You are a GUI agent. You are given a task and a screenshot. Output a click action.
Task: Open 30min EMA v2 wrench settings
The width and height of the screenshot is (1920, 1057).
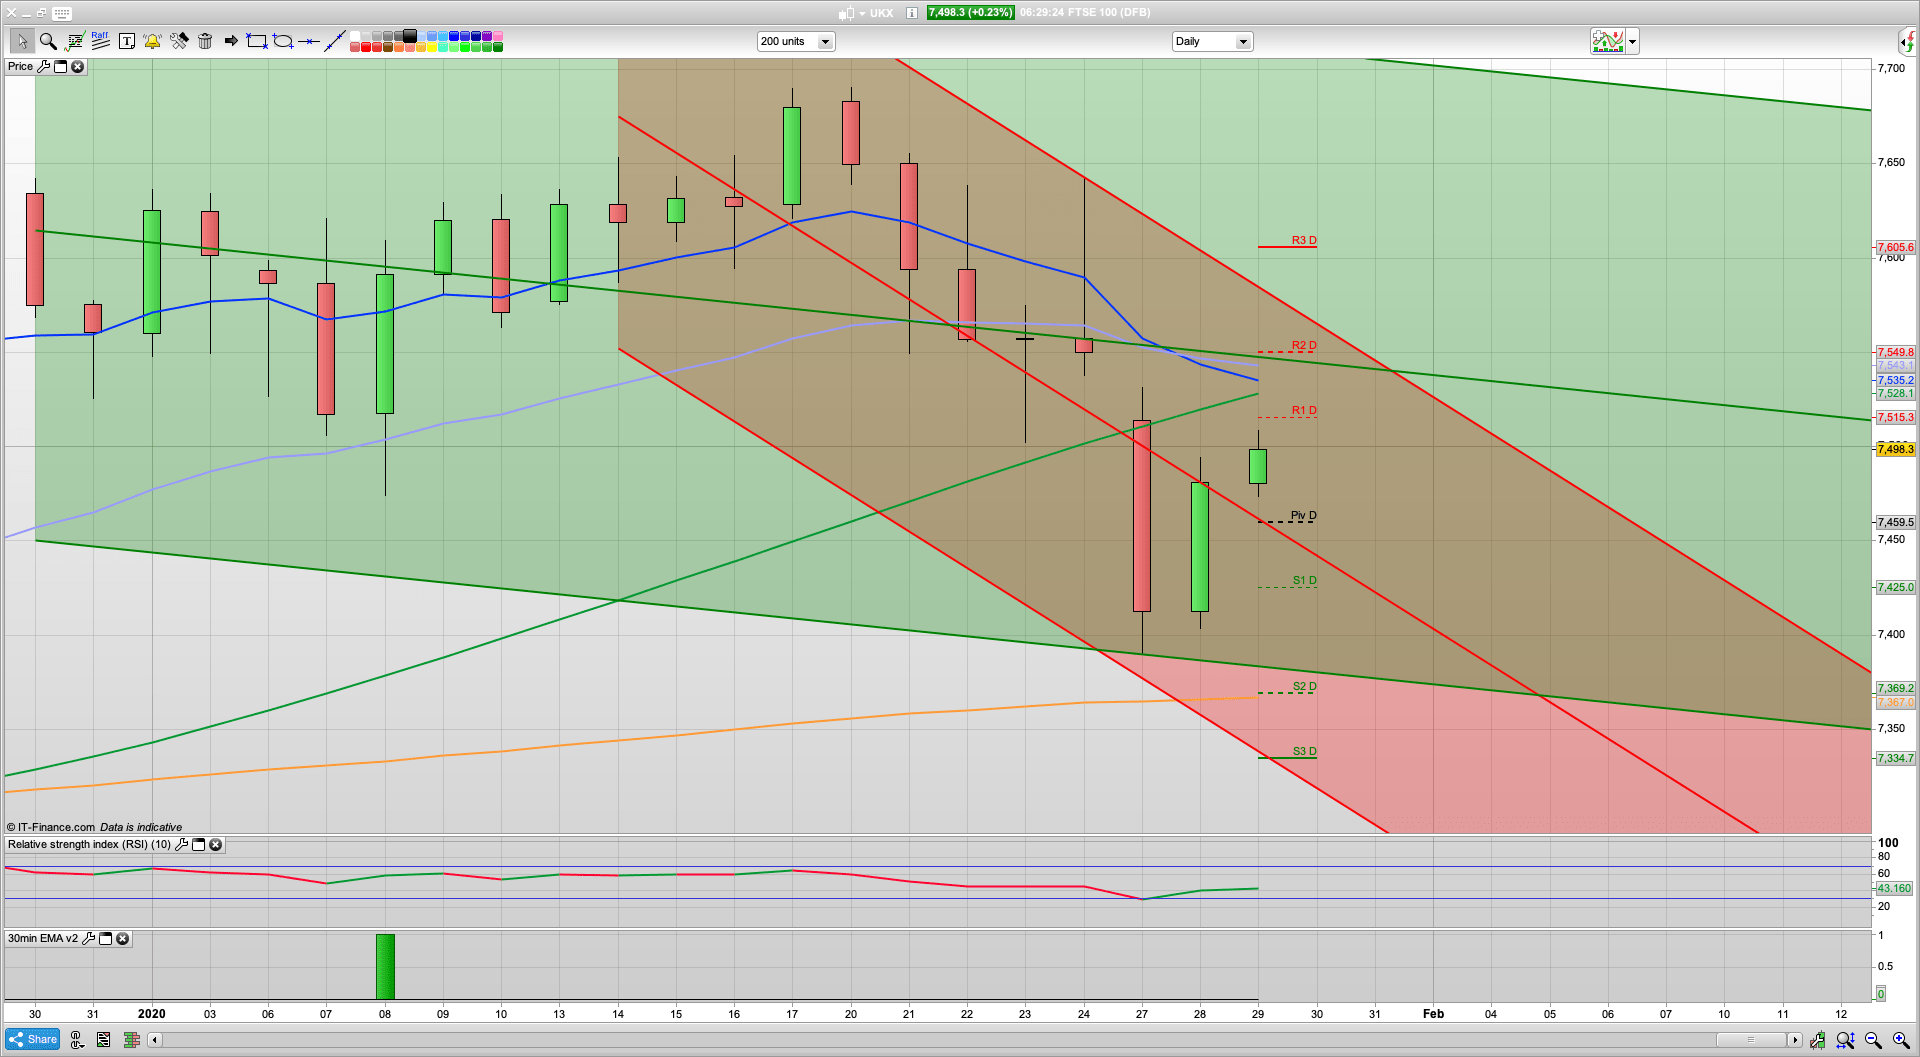88,938
